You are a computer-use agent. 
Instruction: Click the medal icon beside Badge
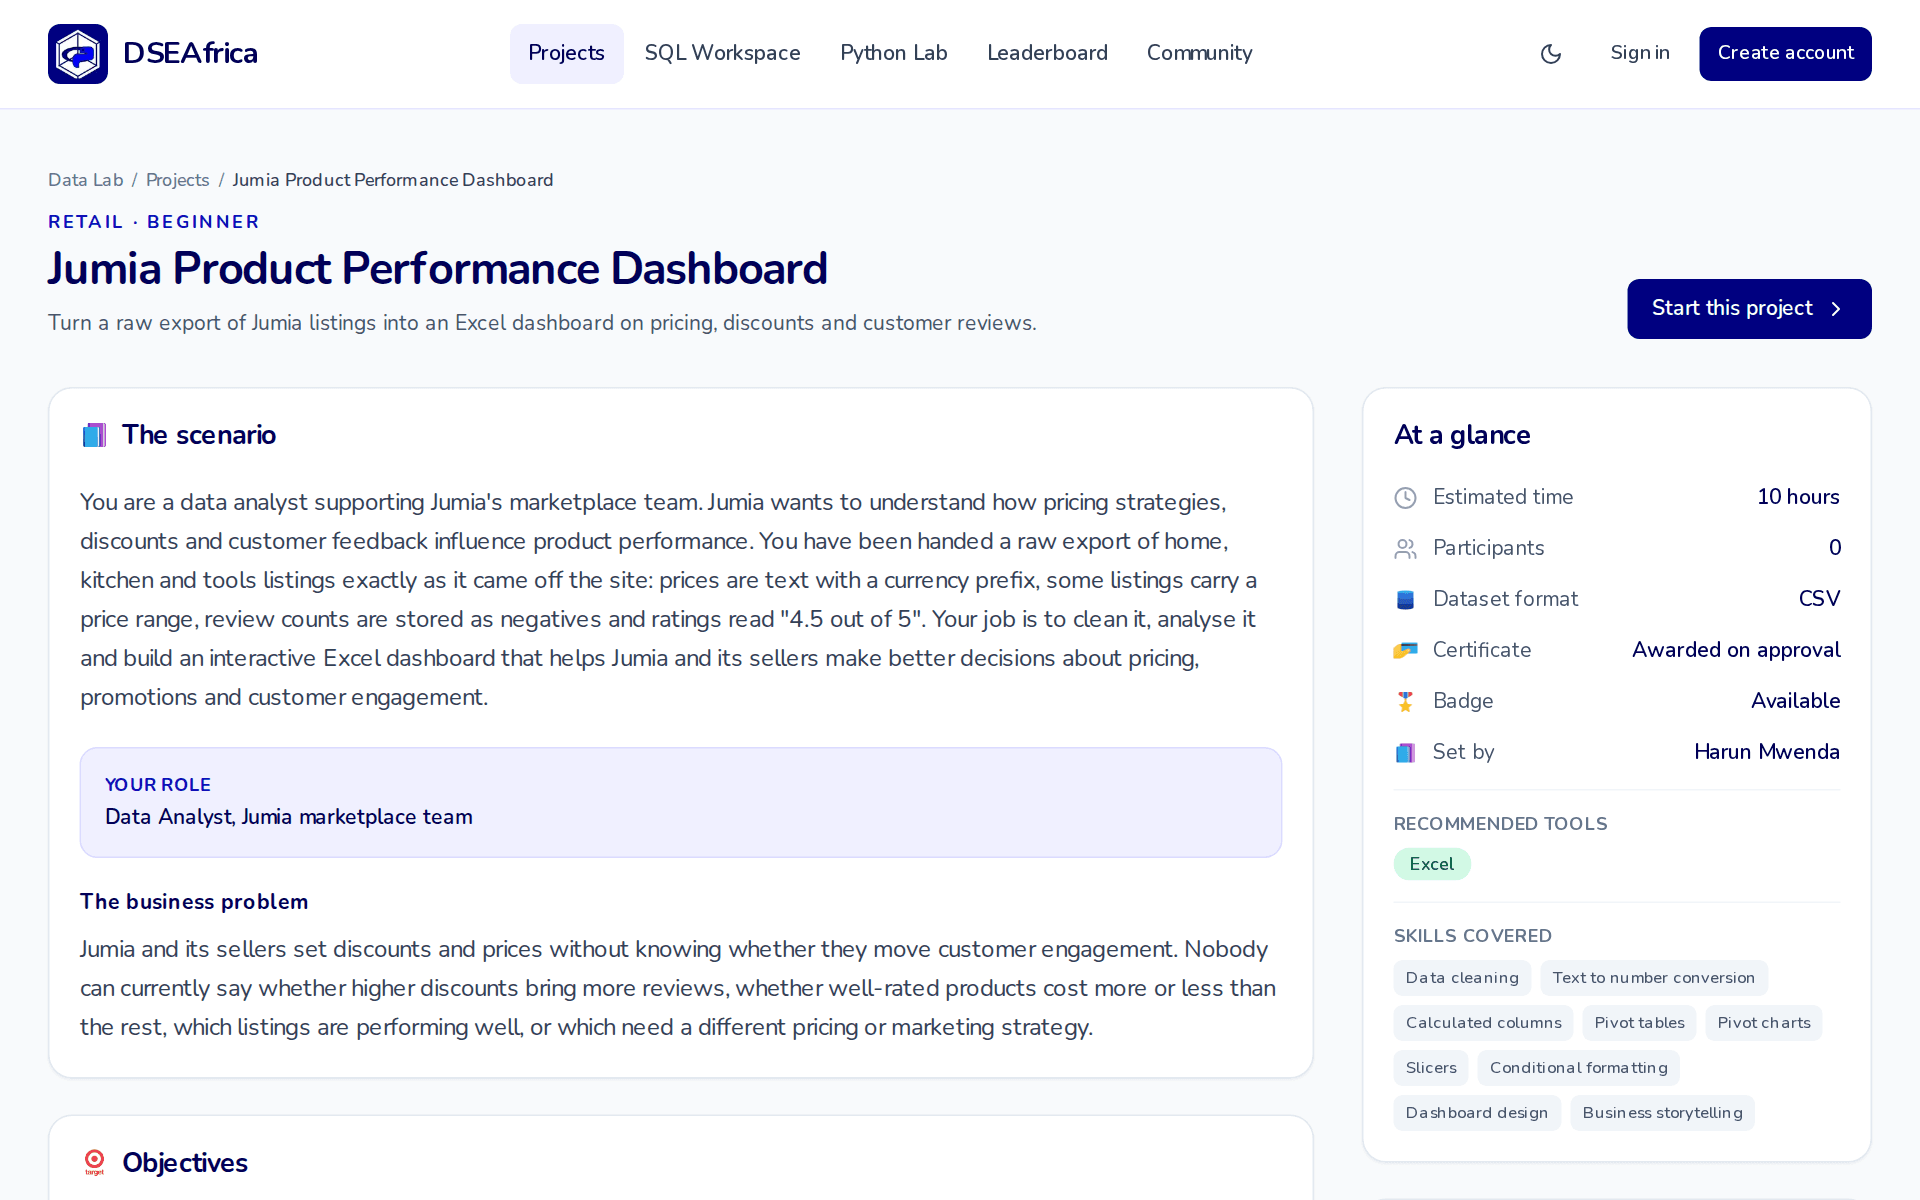tap(1405, 702)
